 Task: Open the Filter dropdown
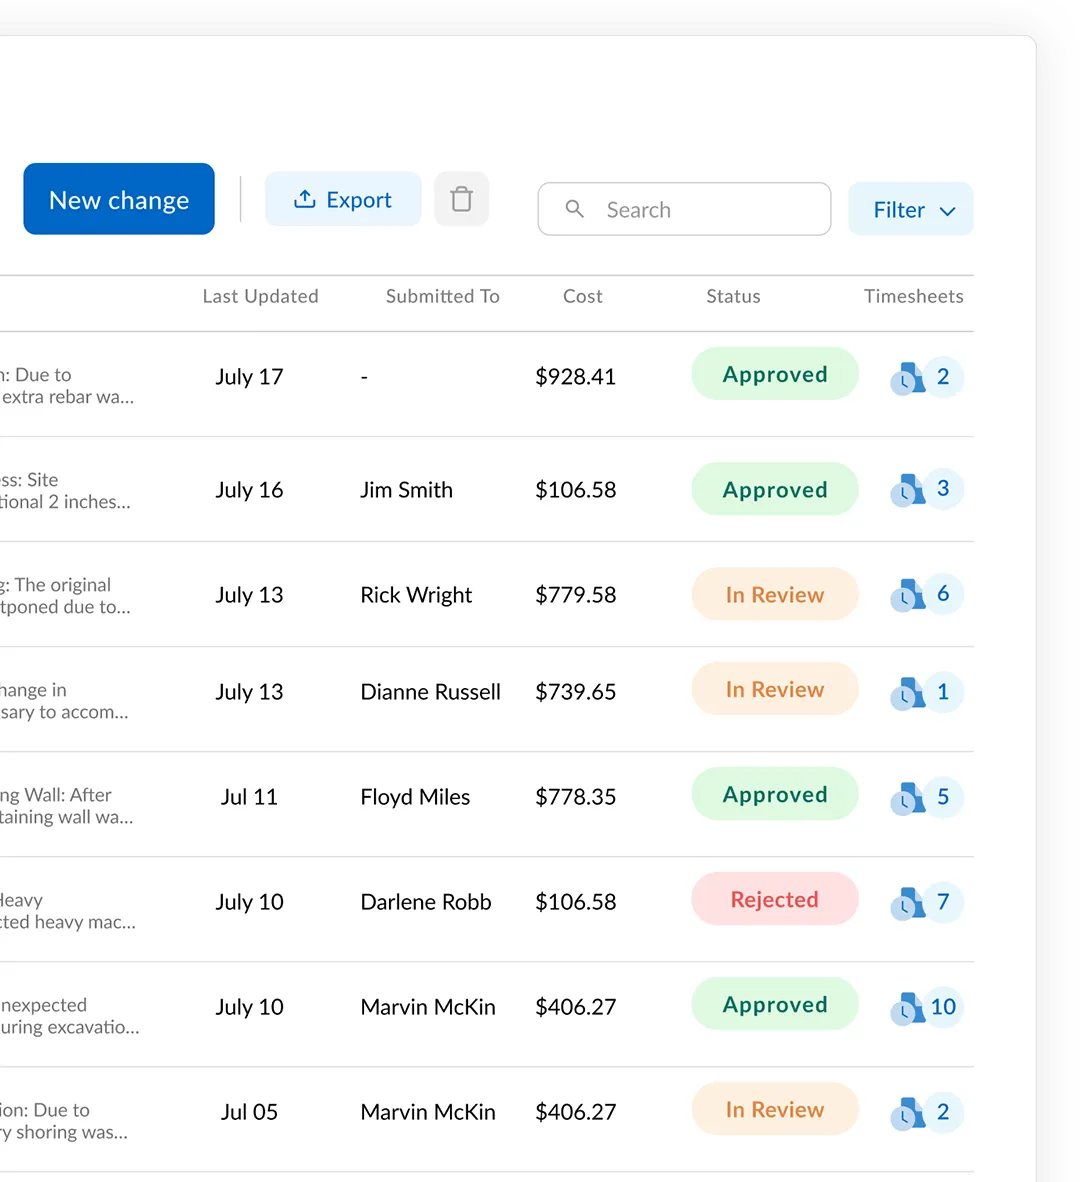pos(910,209)
